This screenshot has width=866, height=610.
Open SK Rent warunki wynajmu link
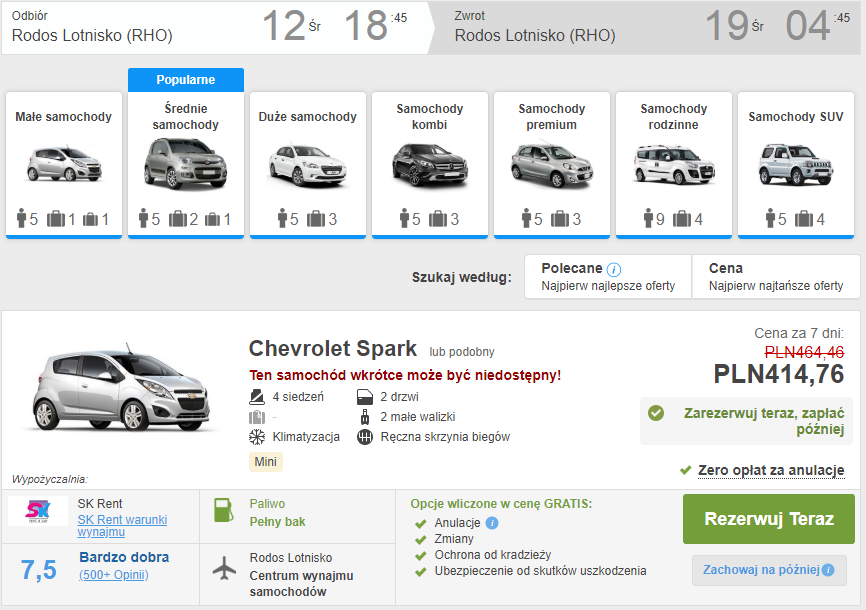122,526
